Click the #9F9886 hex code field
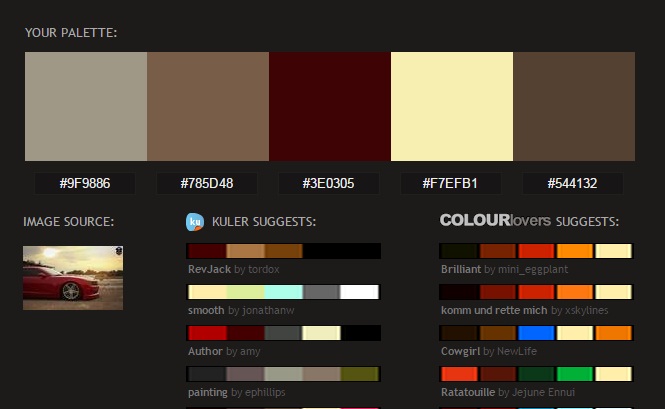Viewport: 665px width, 409px height. (85, 183)
